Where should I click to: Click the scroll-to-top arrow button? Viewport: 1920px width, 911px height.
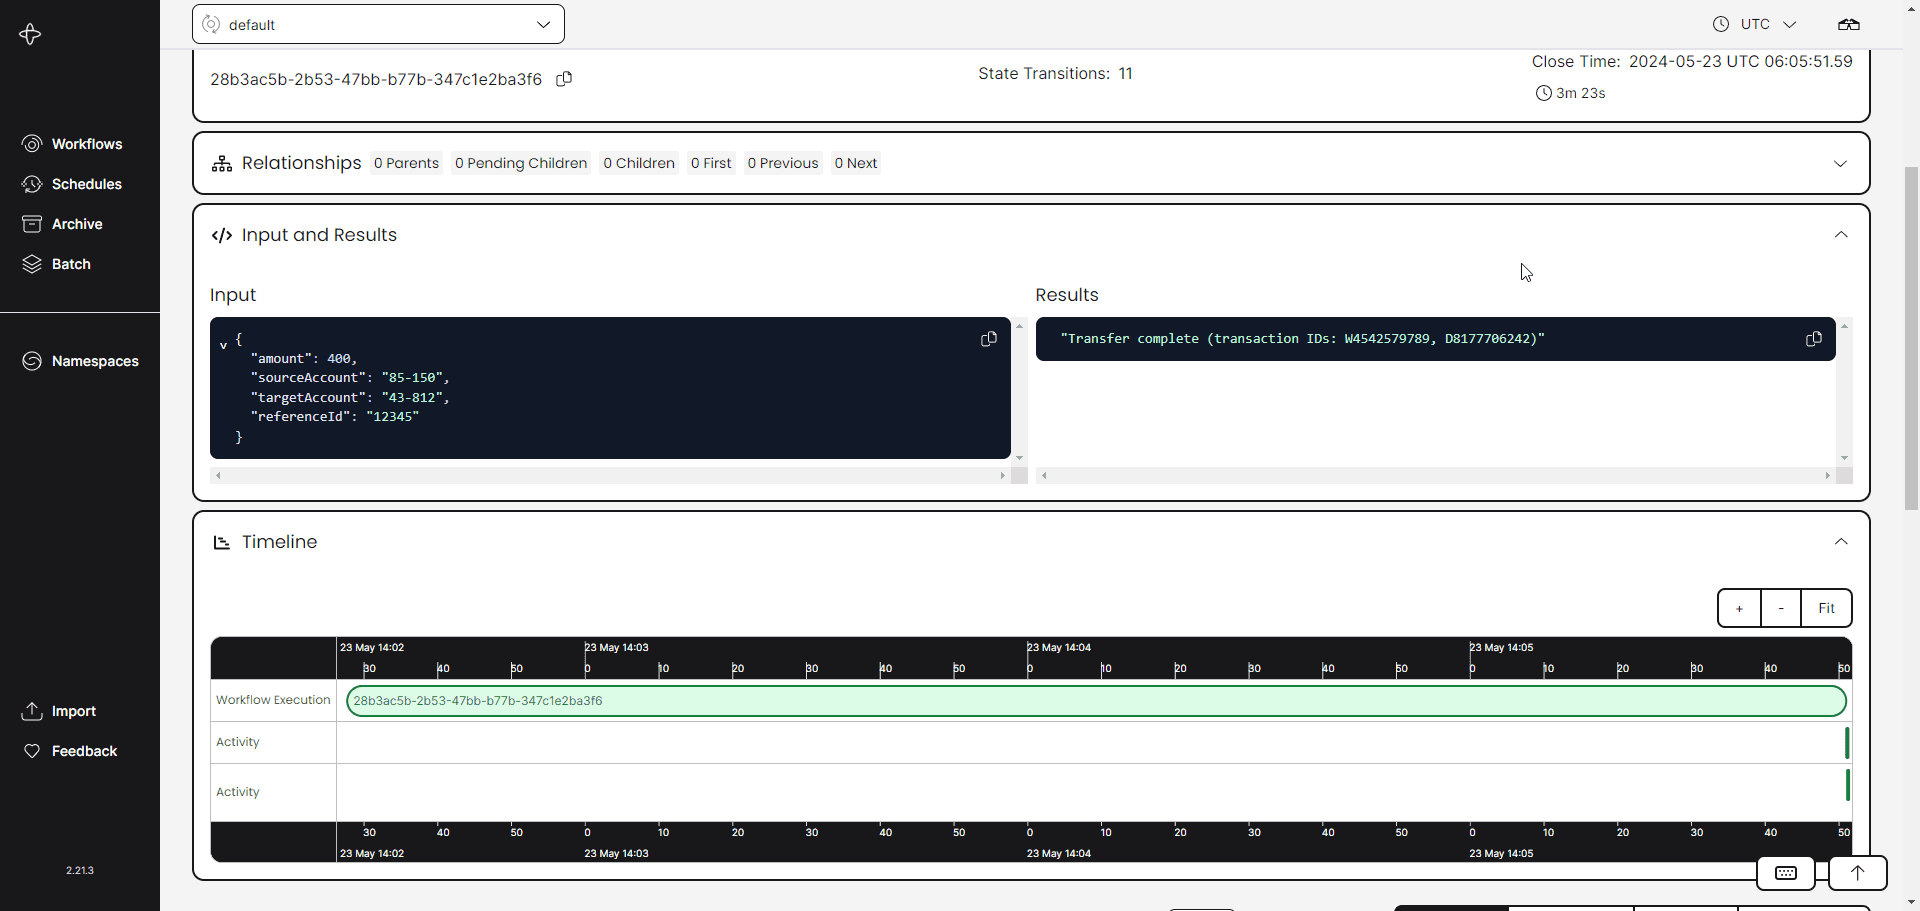click(x=1857, y=873)
